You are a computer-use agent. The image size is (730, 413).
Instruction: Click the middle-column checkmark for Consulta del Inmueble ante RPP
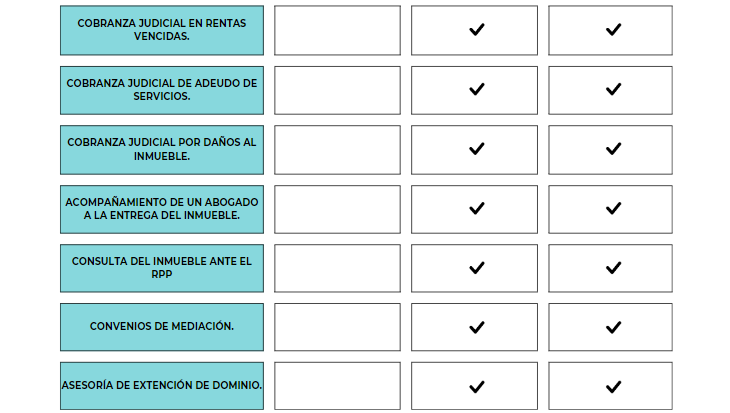click(x=476, y=268)
